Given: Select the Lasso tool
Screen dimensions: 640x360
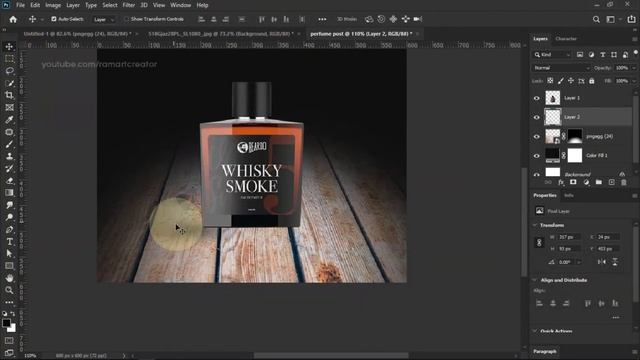Looking at the screenshot, I should point(9,71).
